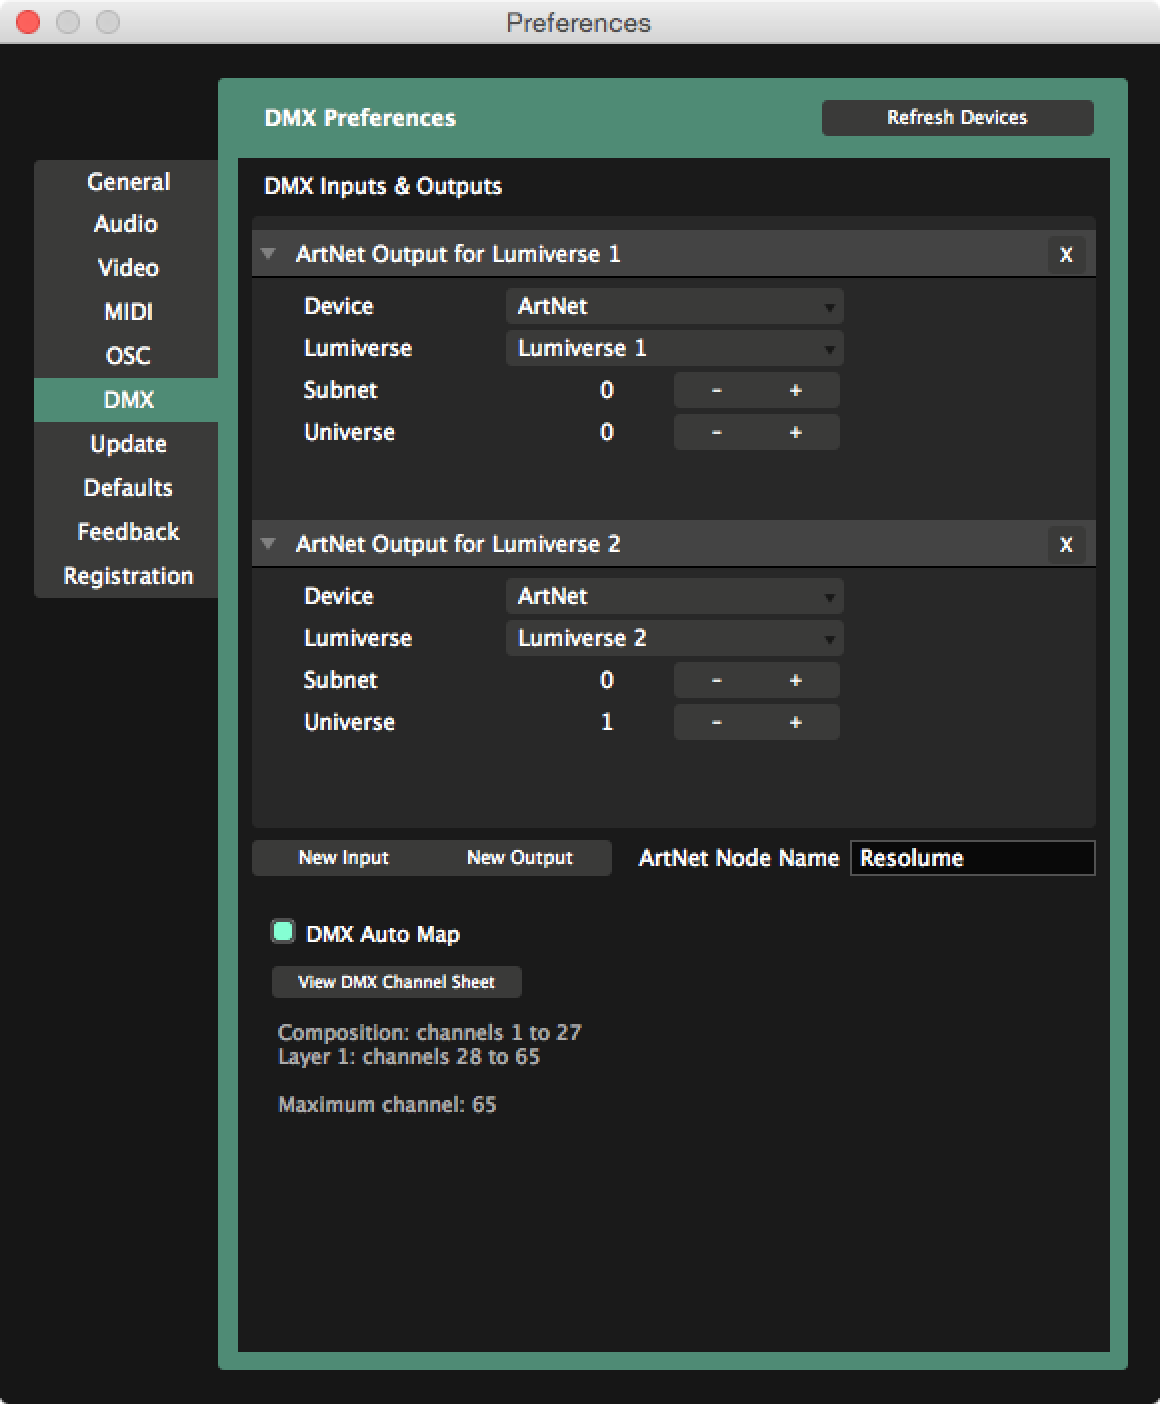Collapse the ArtNet Output for Lumiverse 1 section
The width and height of the screenshot is (1160, 1404).
point(267,254)
